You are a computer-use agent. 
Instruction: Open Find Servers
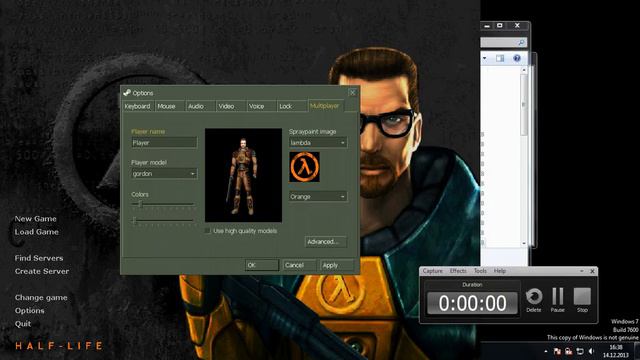point(39,258)
